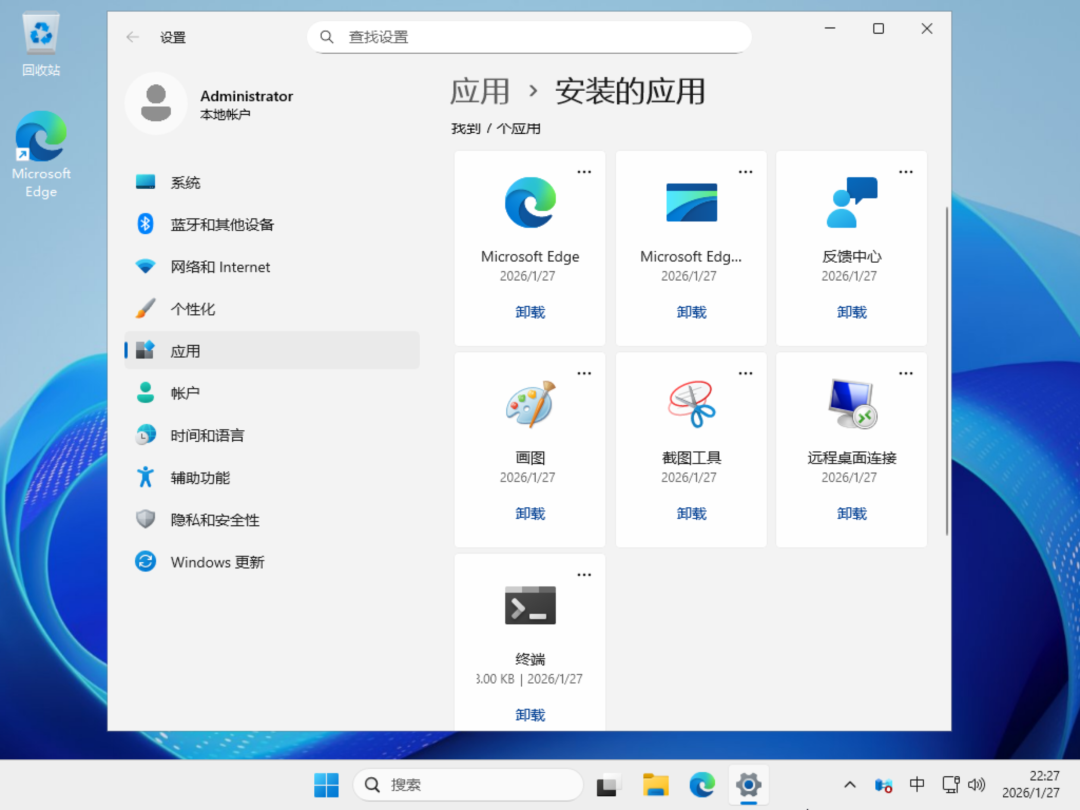Click the 查找设置 search field
Screen dimensions: 1080x810
point(529,37)
